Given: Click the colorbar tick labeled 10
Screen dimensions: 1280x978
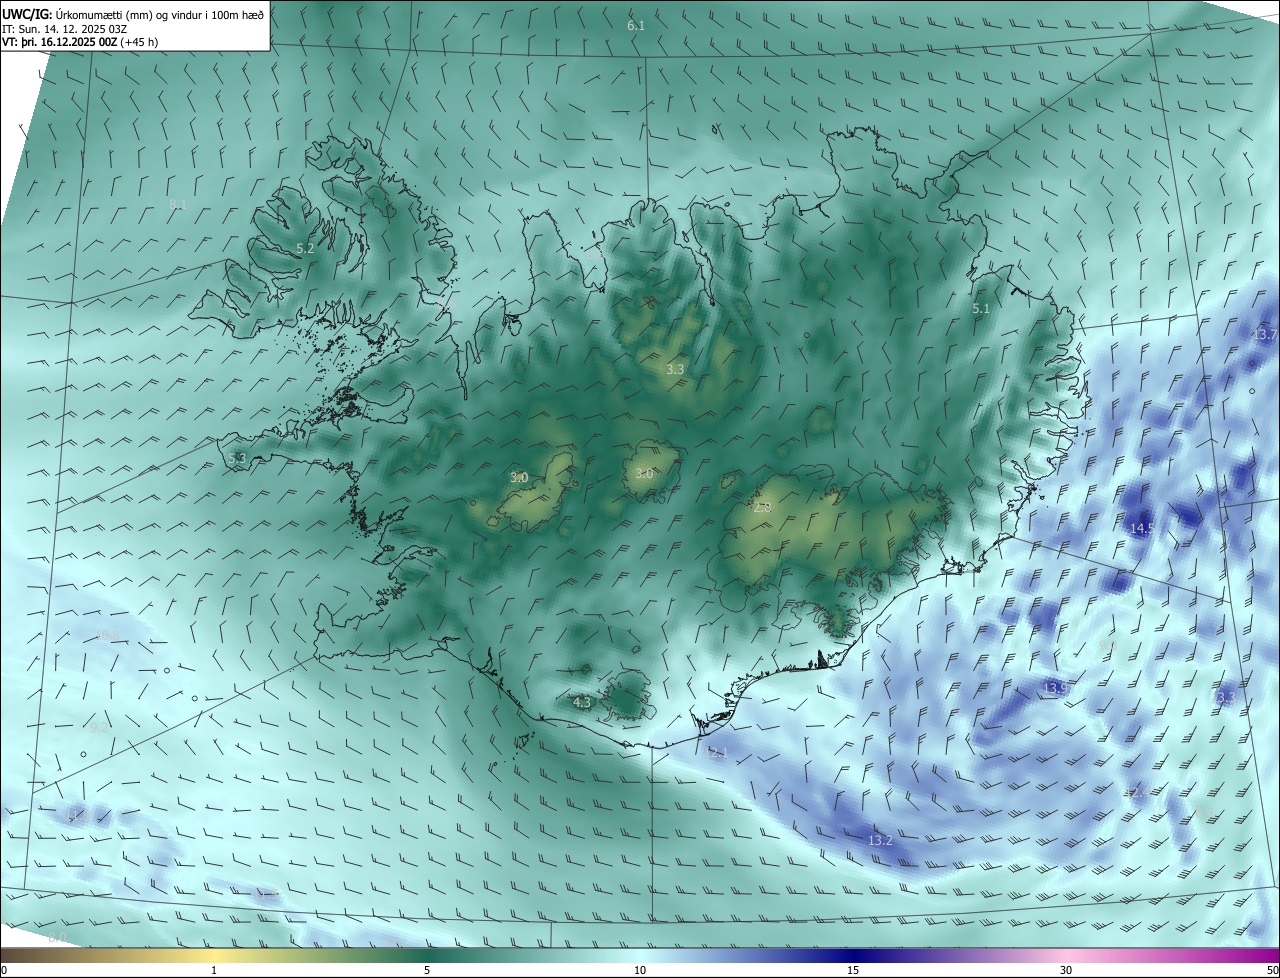Looking at the screenshot, I should pyautogui.click(x=640, y=970).
